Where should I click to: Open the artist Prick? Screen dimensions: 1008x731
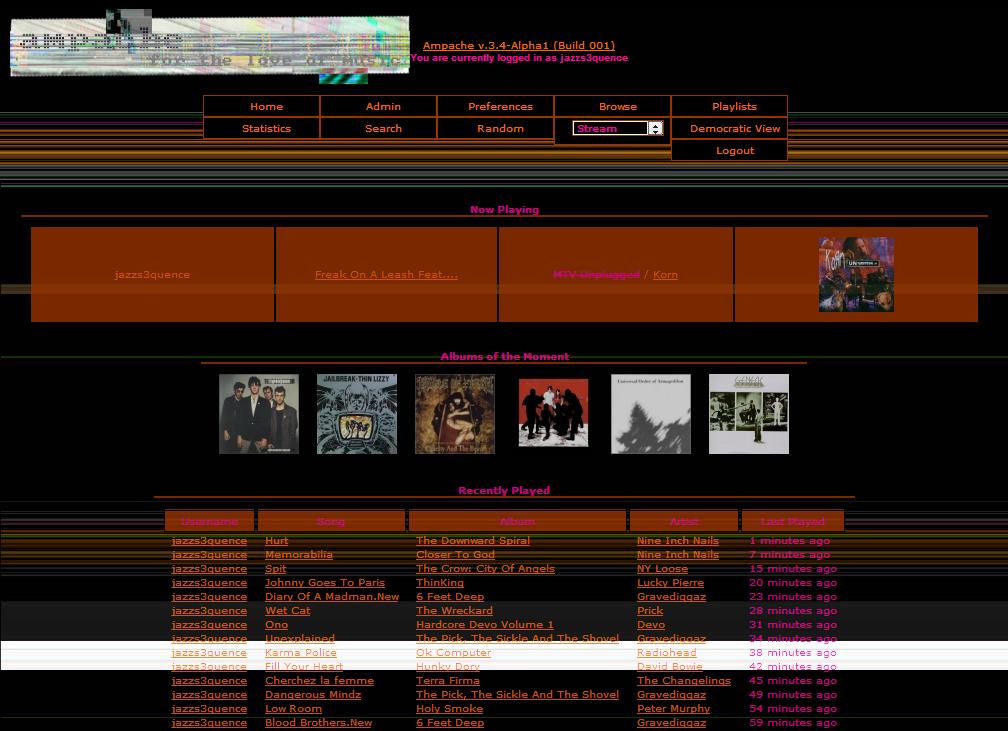[650, 611]
